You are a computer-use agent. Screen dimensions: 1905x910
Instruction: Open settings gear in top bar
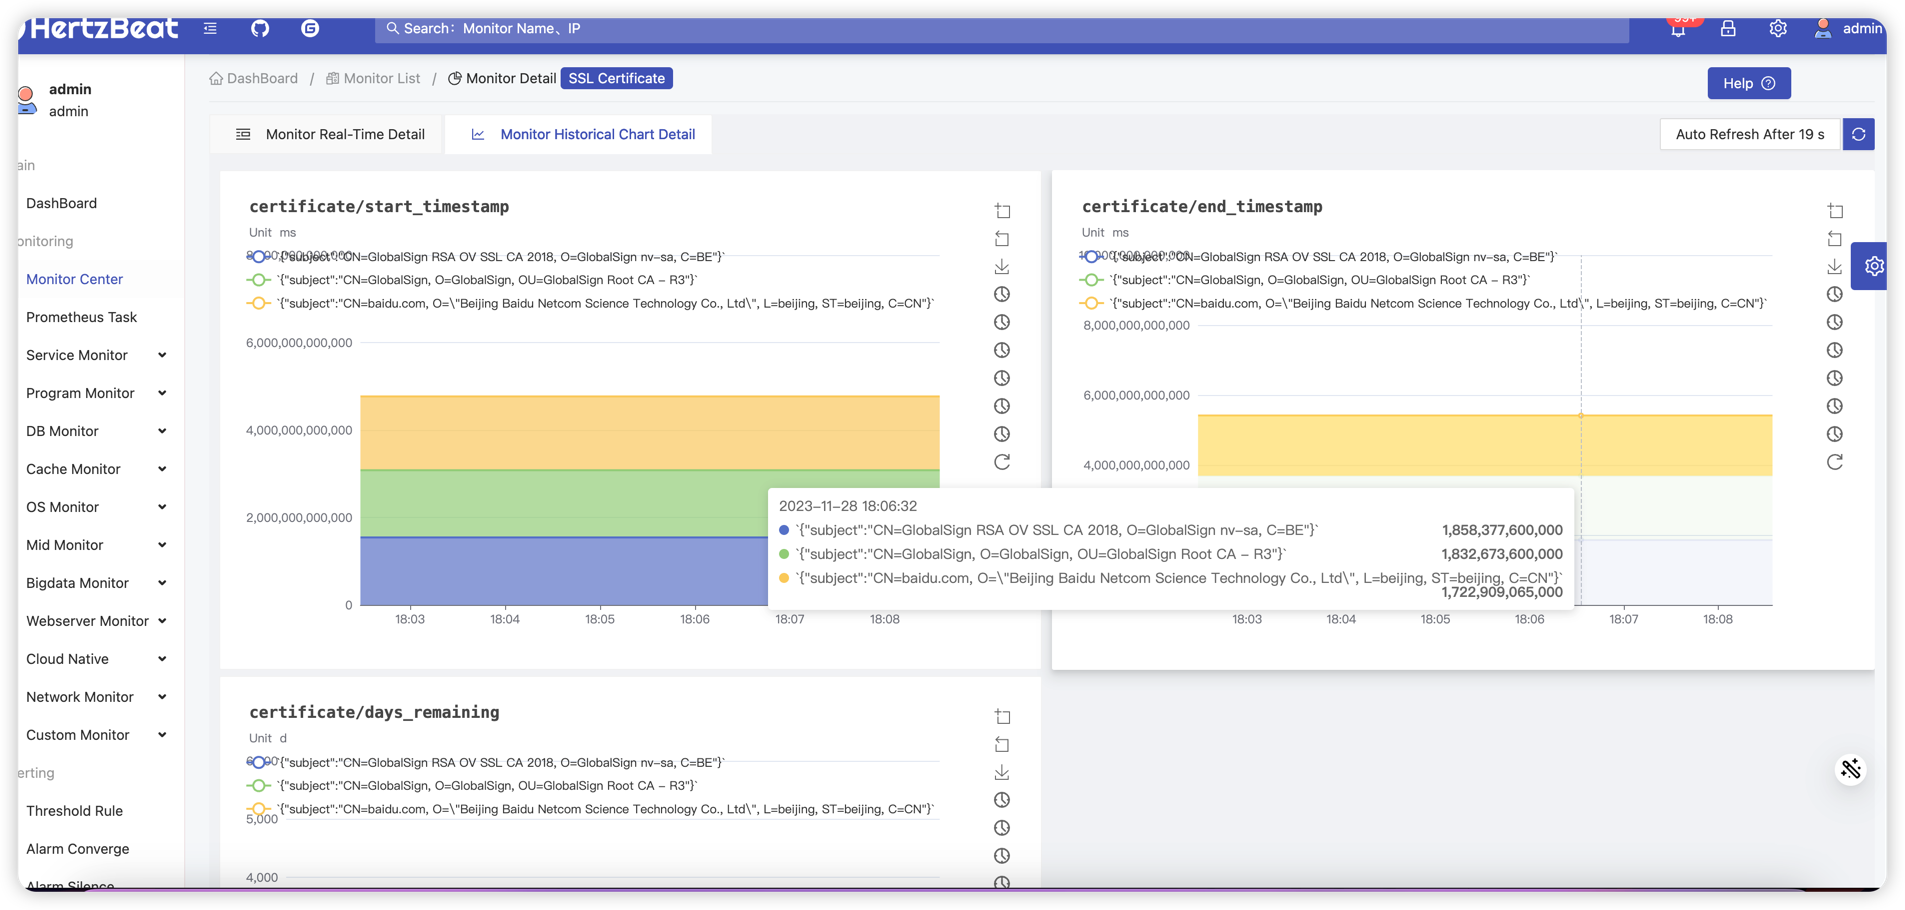click(1778, 29)
